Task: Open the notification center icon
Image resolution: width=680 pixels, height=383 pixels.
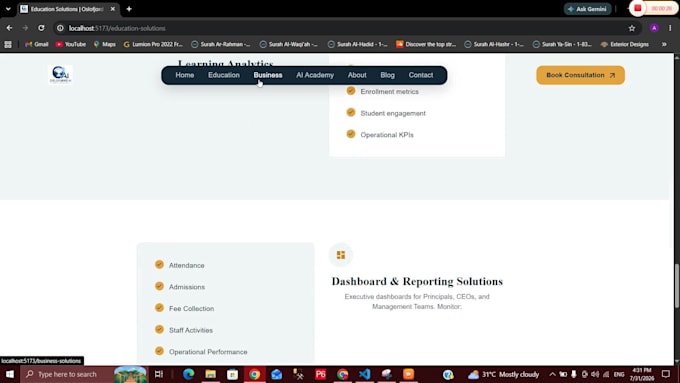Action: click(666, 374)
